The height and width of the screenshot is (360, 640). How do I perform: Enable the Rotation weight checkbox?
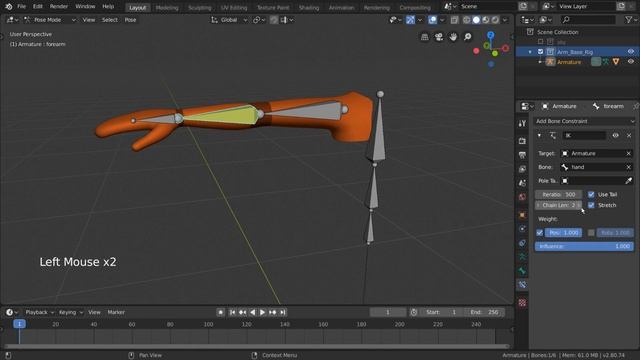(591, 232)
